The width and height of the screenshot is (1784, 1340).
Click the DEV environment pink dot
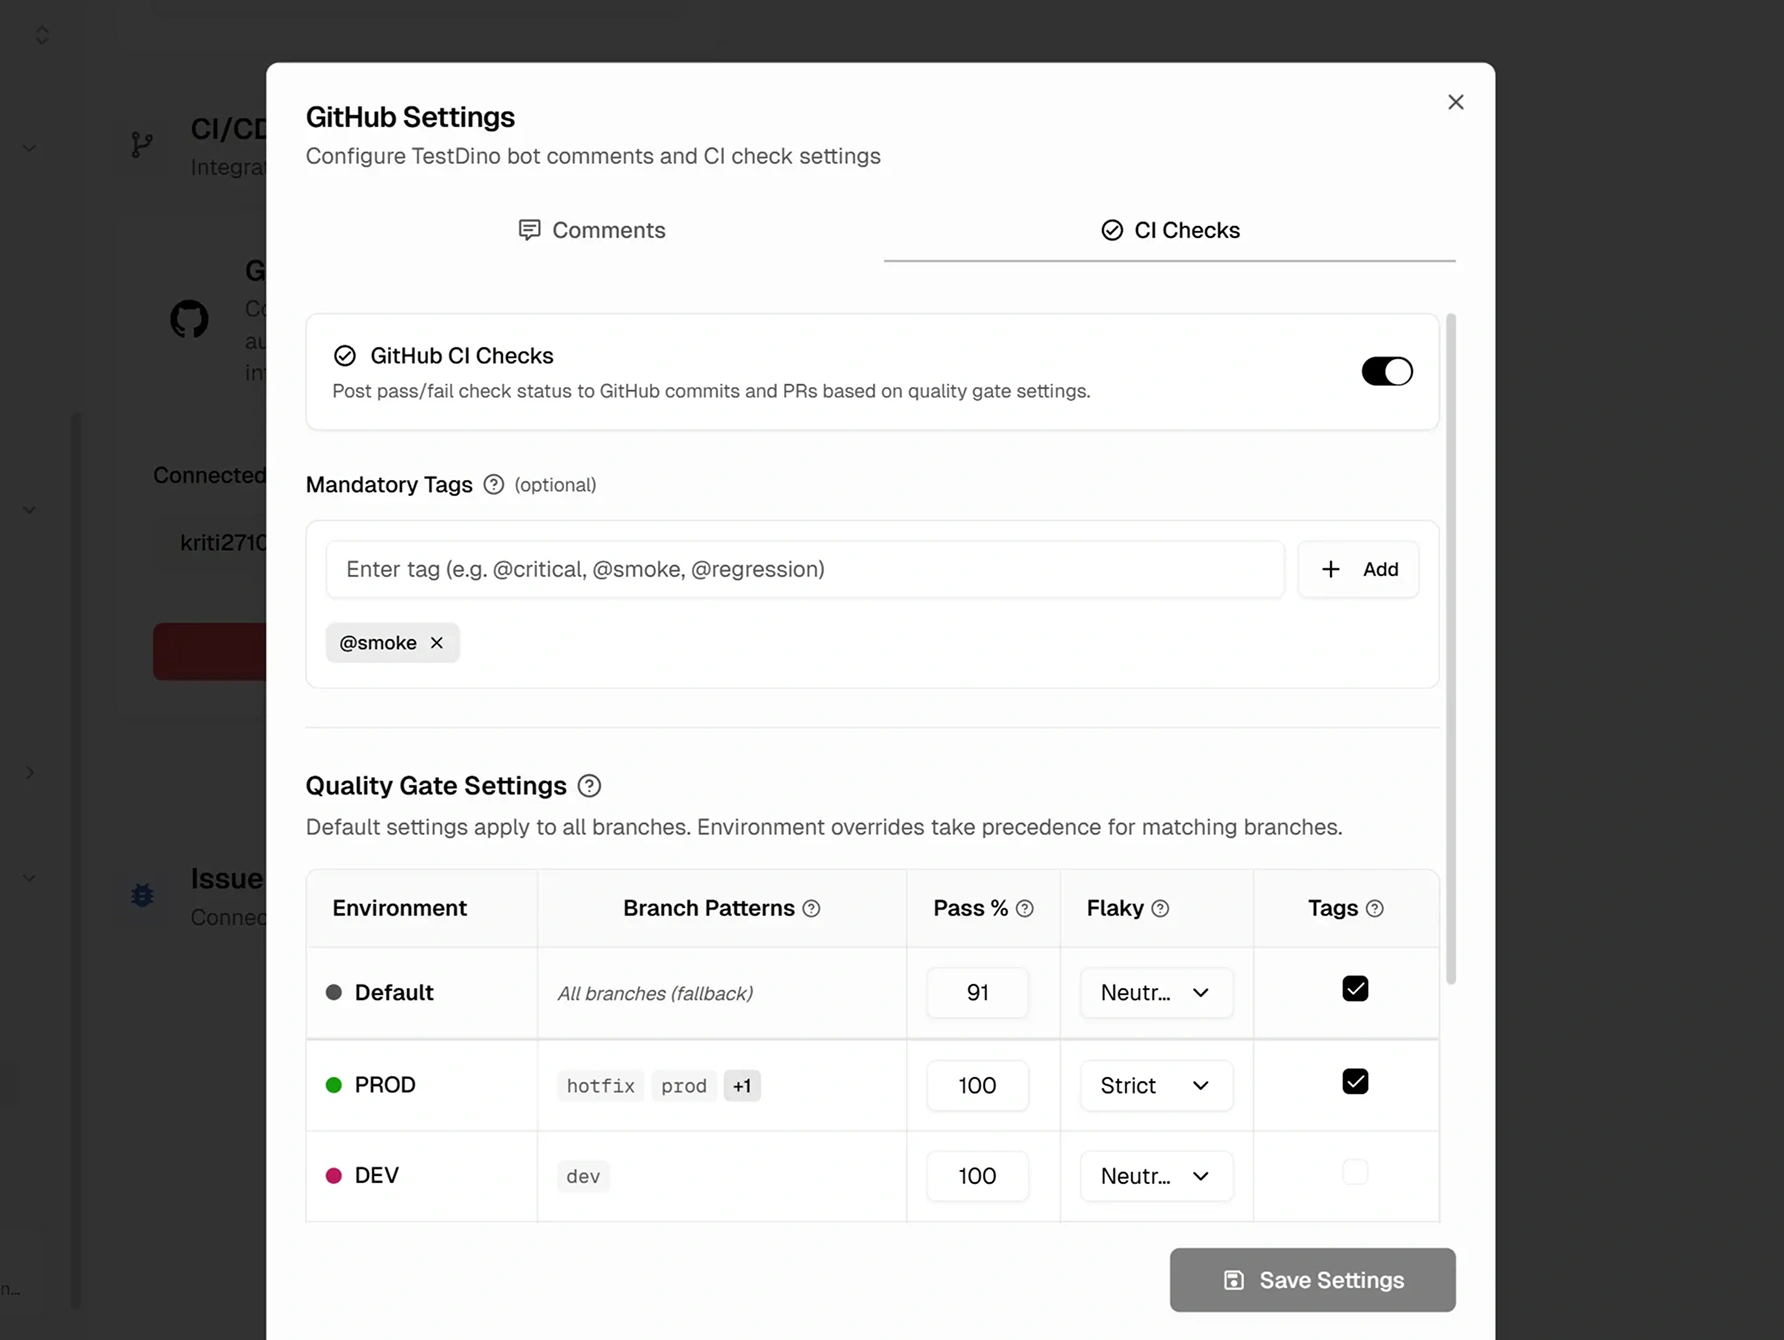pyautogui.click(x=334, y=1176)
